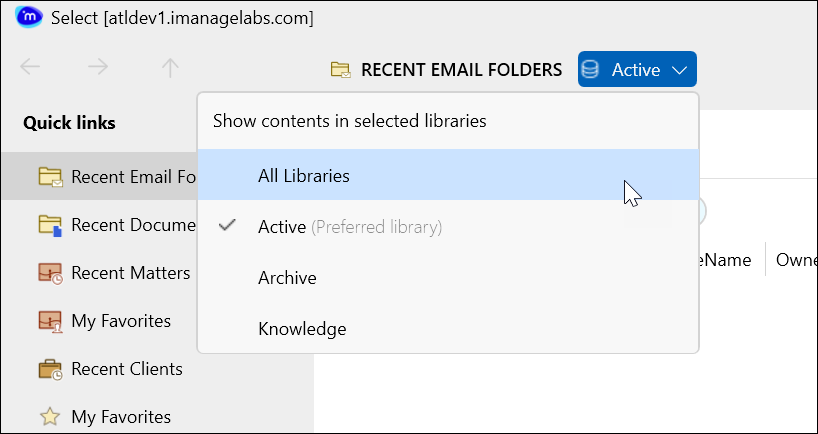Click the forward navigation arrow
The height and width of the screenshot is (434, 818).
coord(98,68)
